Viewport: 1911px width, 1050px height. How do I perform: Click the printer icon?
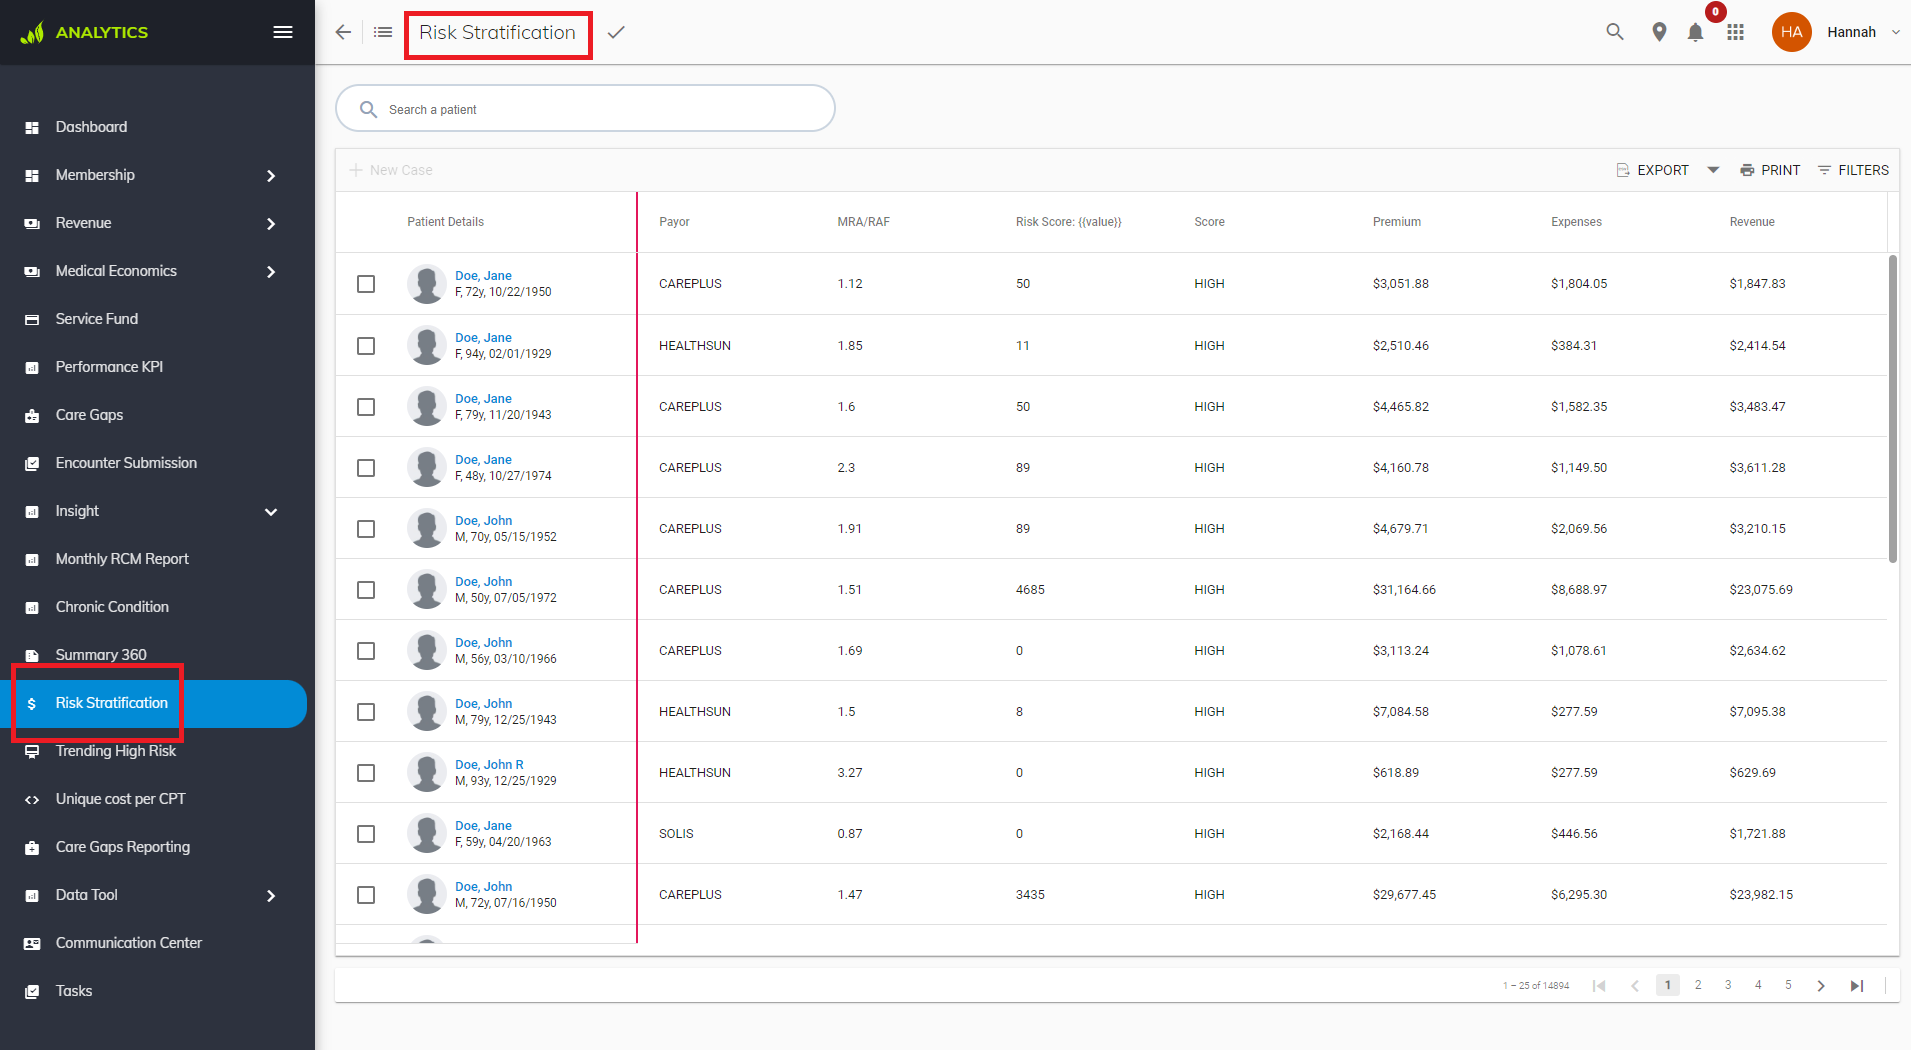[1747, 170]
